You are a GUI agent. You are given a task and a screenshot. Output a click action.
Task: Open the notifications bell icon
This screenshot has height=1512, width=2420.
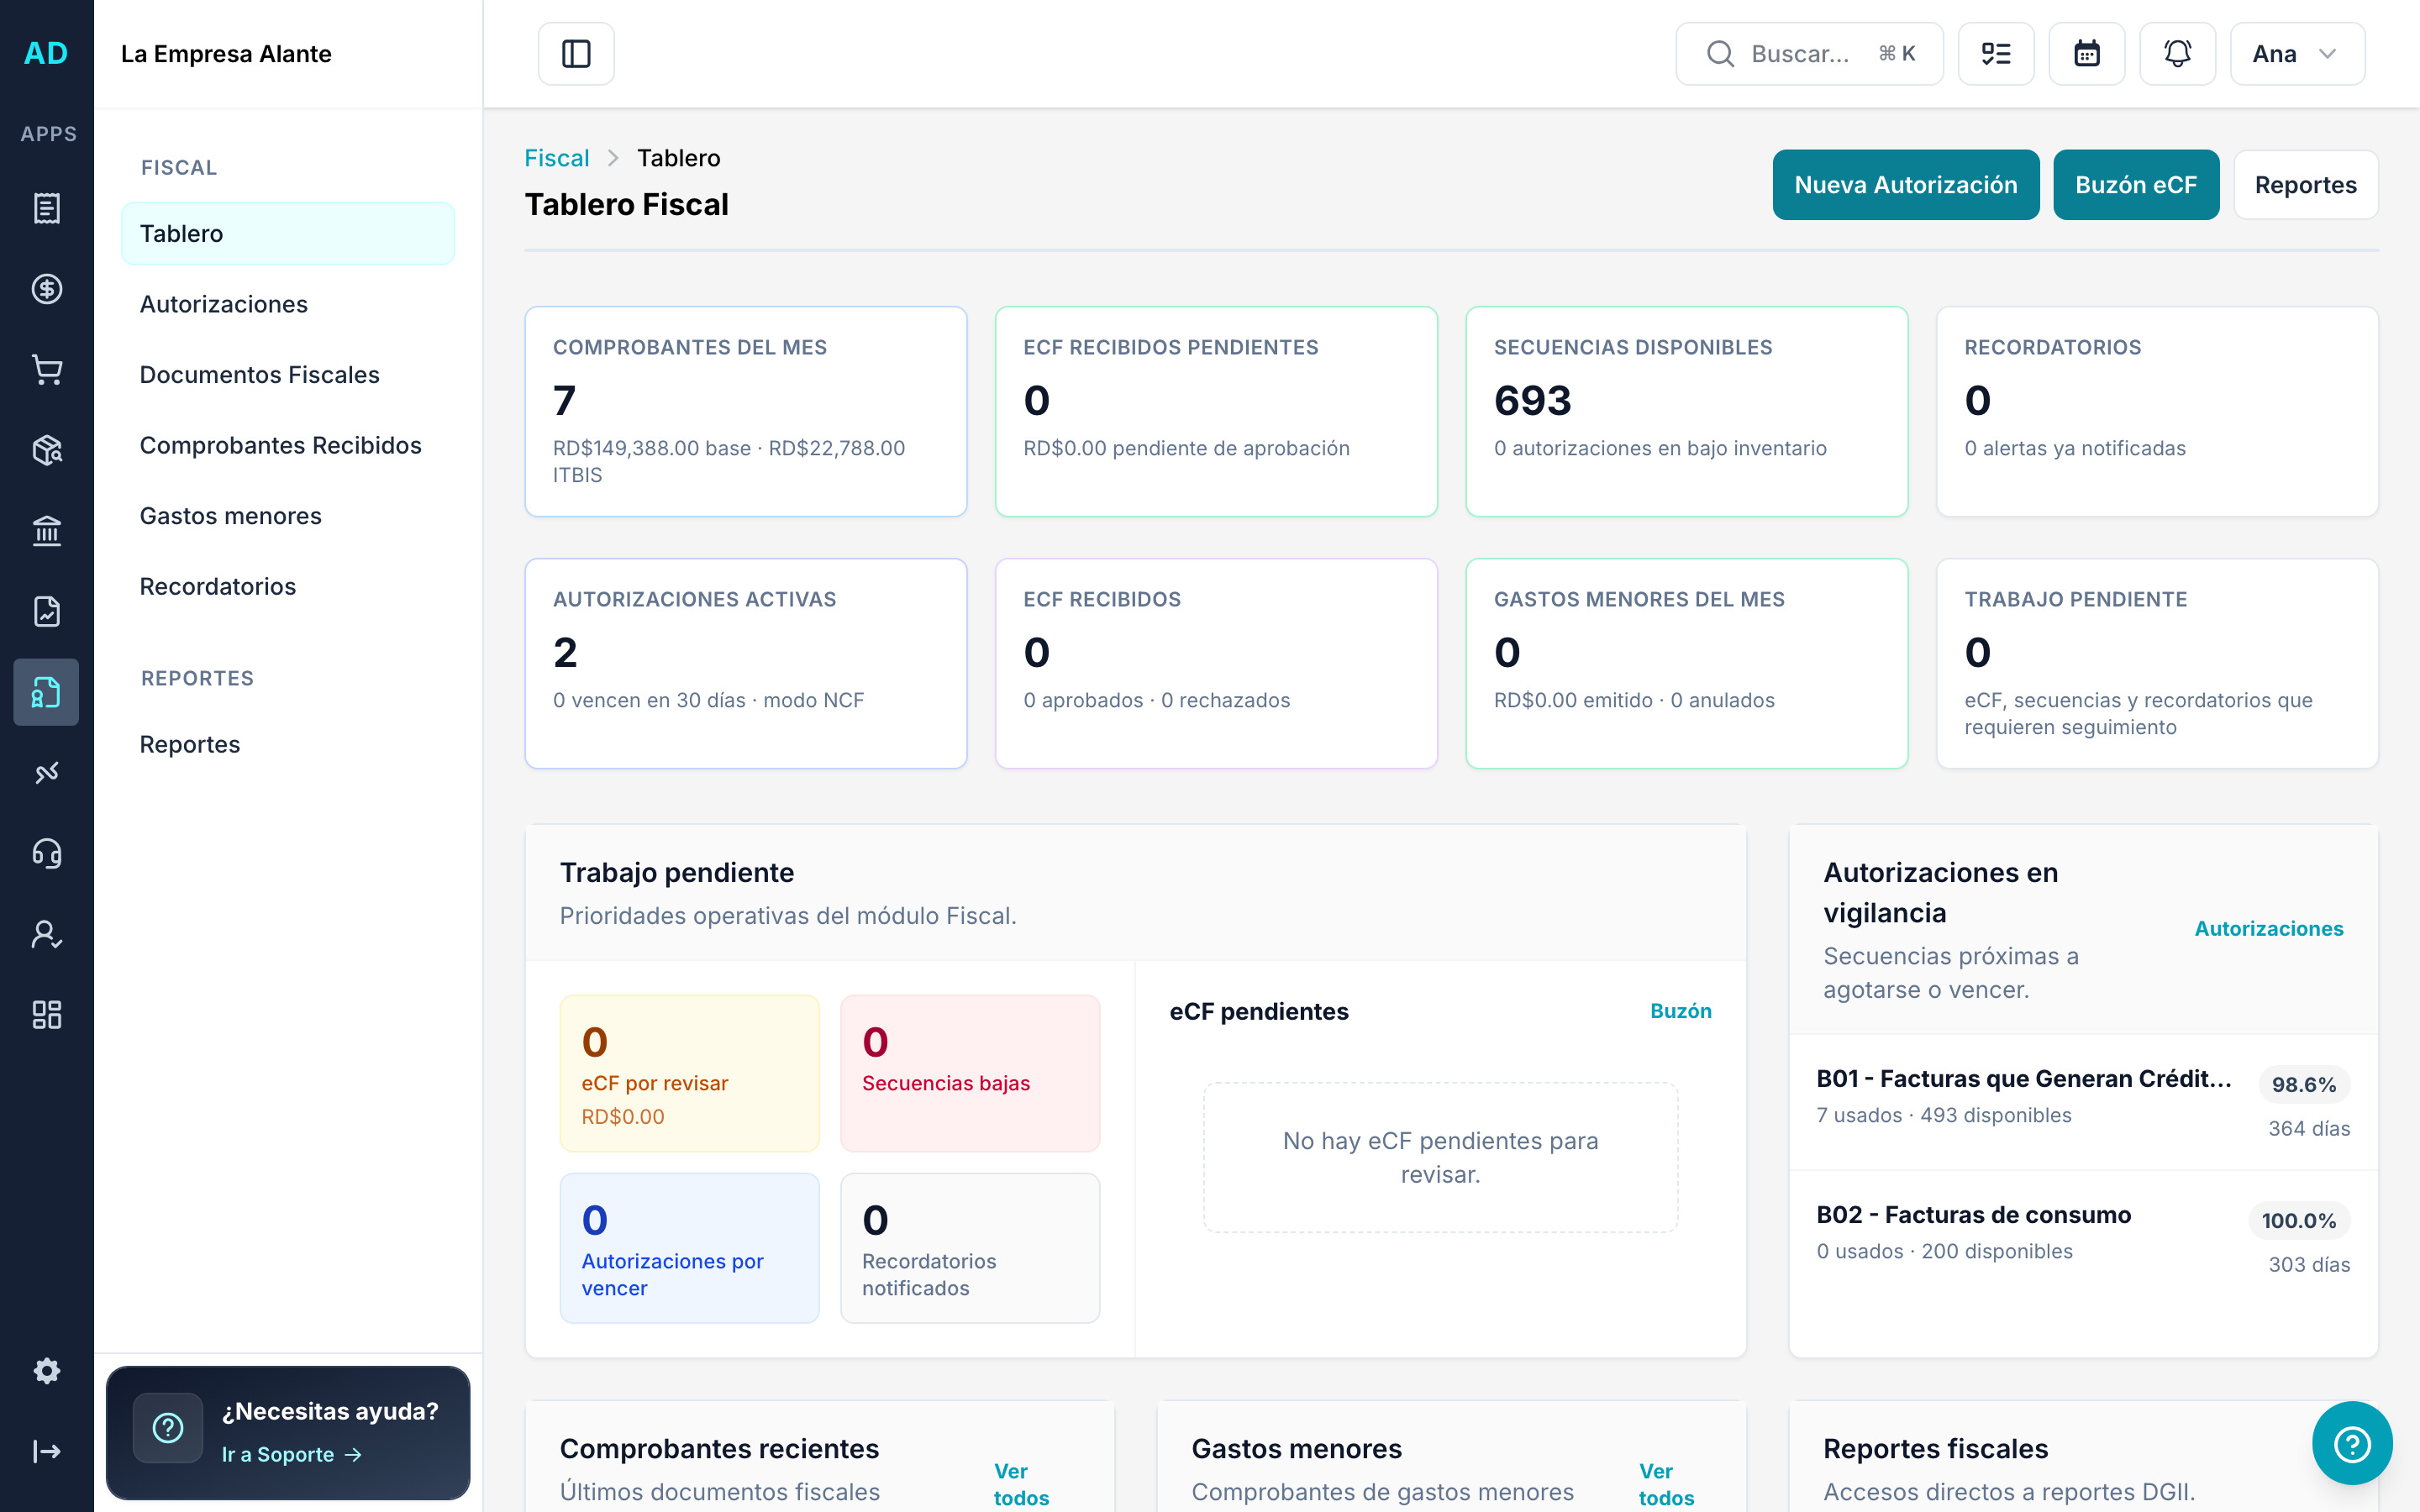click(x=2177, y=54)
